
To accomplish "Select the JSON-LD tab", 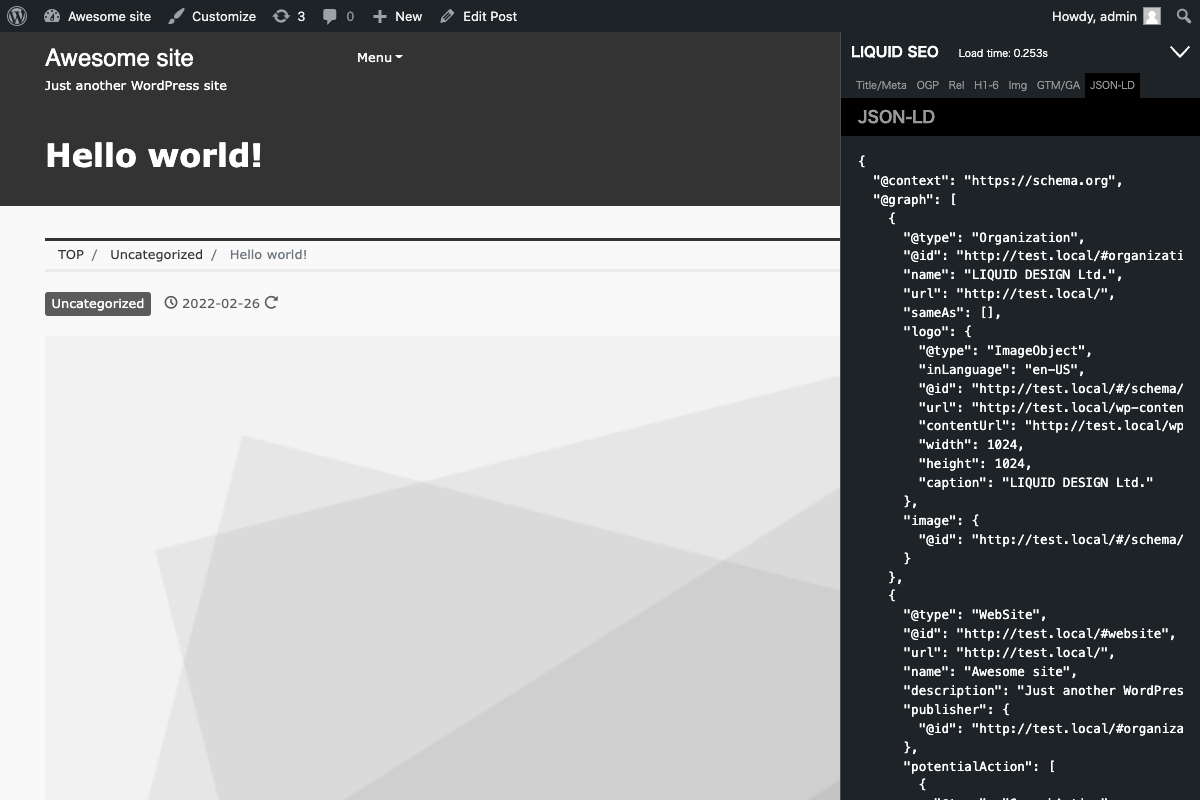I will 1112,85.
